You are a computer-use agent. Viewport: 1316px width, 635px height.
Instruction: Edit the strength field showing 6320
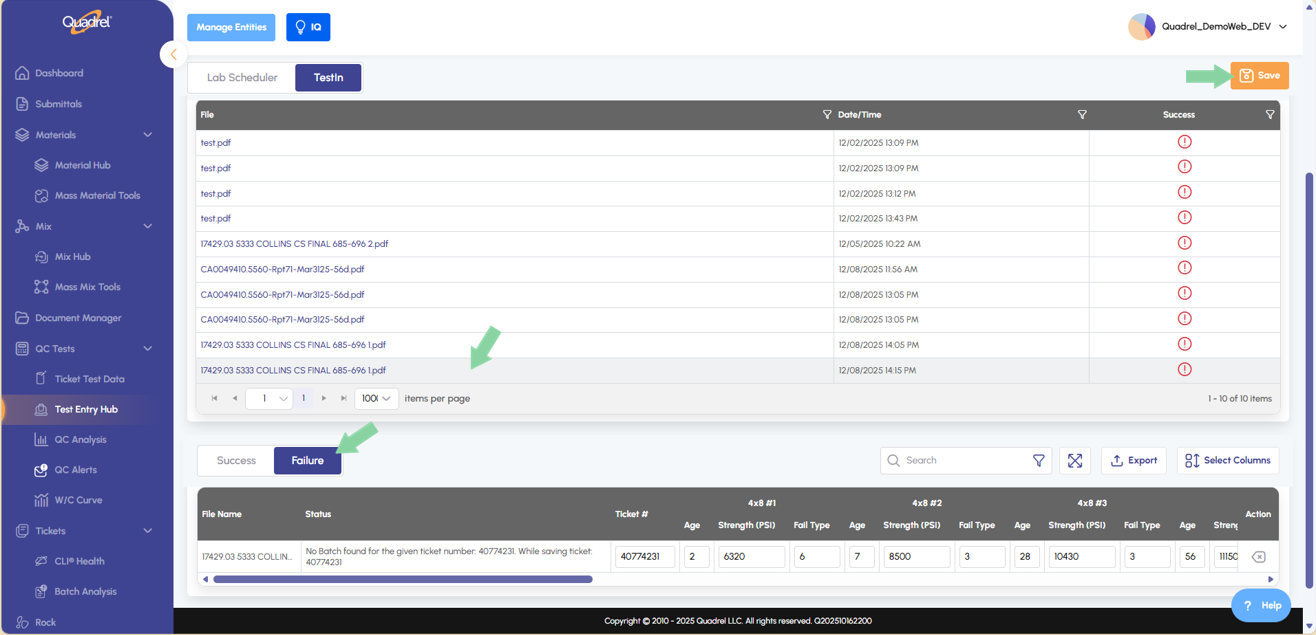click(x=751, y=557)
